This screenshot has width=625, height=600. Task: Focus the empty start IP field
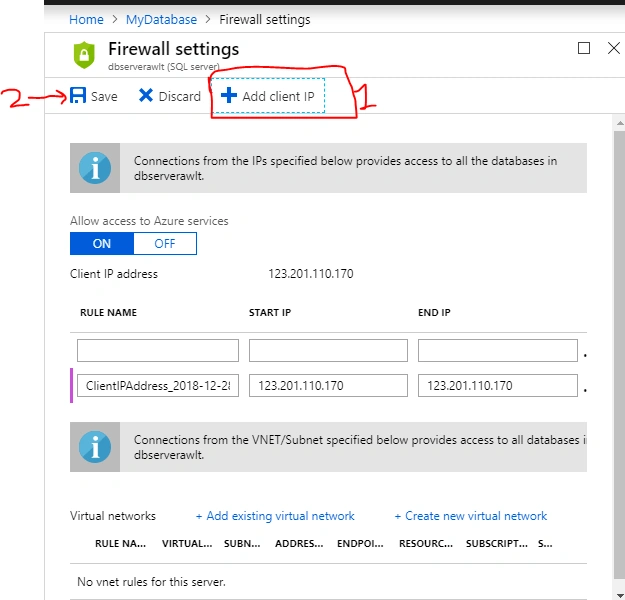tap(328, 350)
